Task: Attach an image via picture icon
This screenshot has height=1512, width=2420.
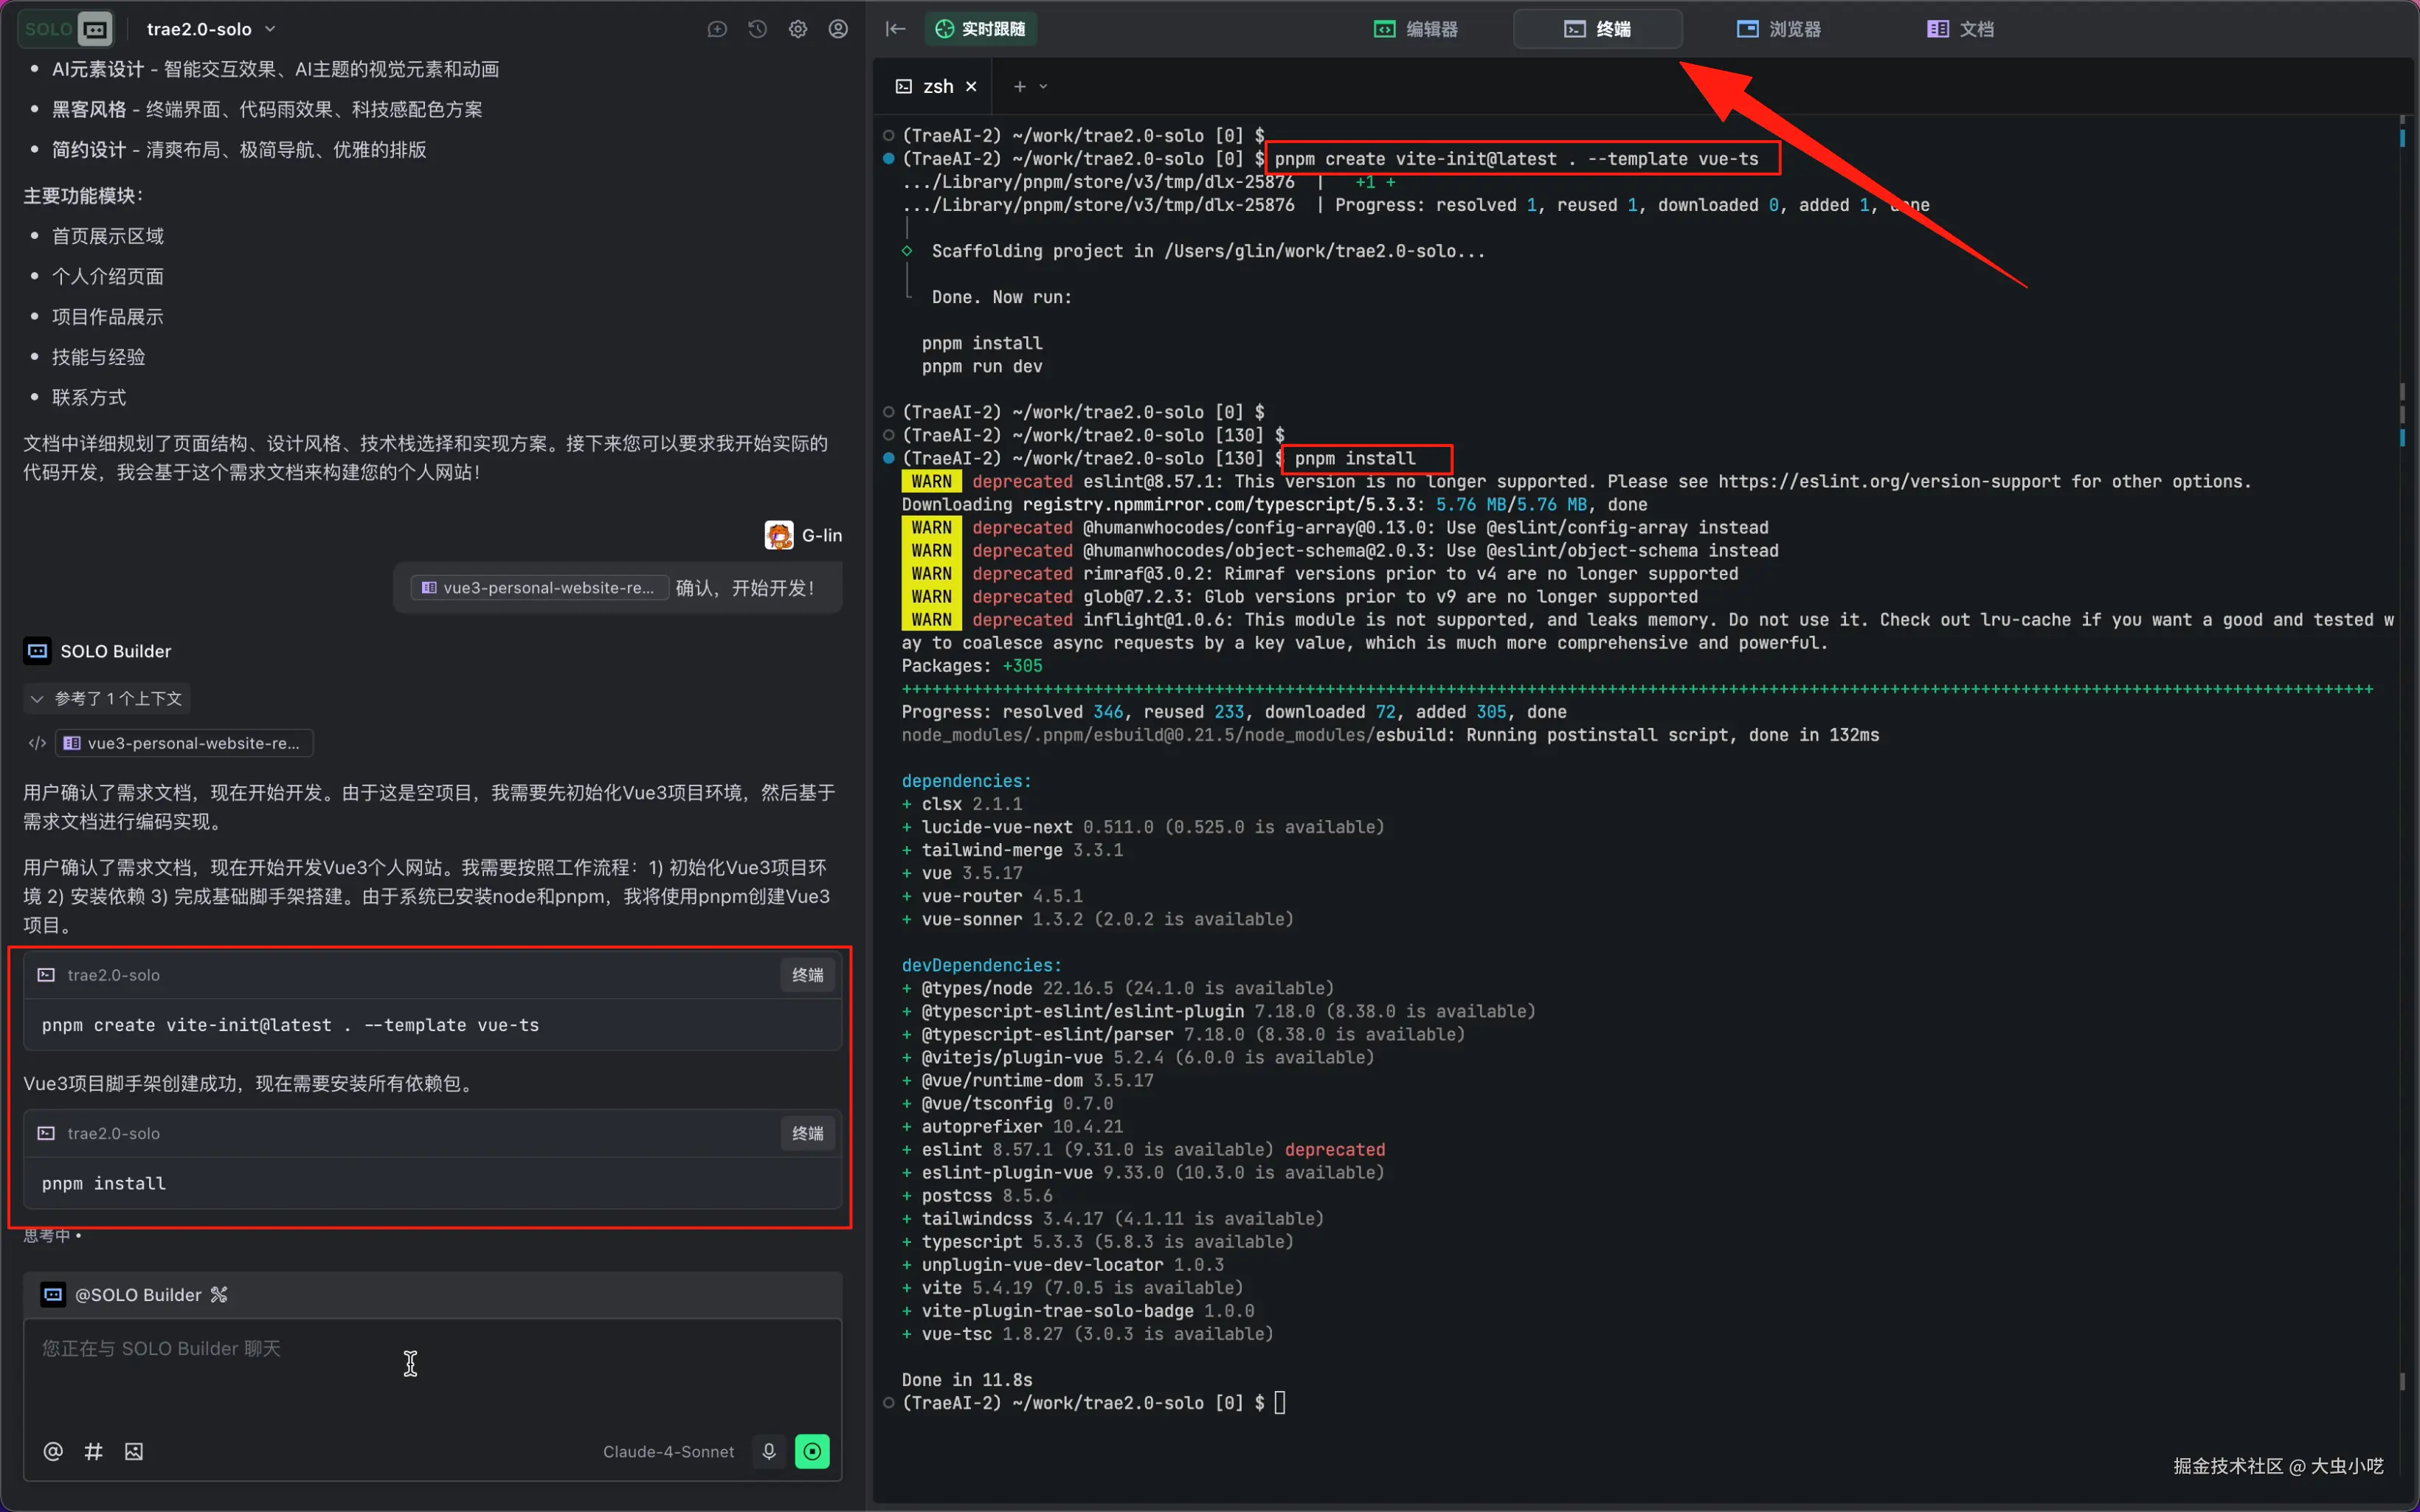Action: coord(134,1451)
